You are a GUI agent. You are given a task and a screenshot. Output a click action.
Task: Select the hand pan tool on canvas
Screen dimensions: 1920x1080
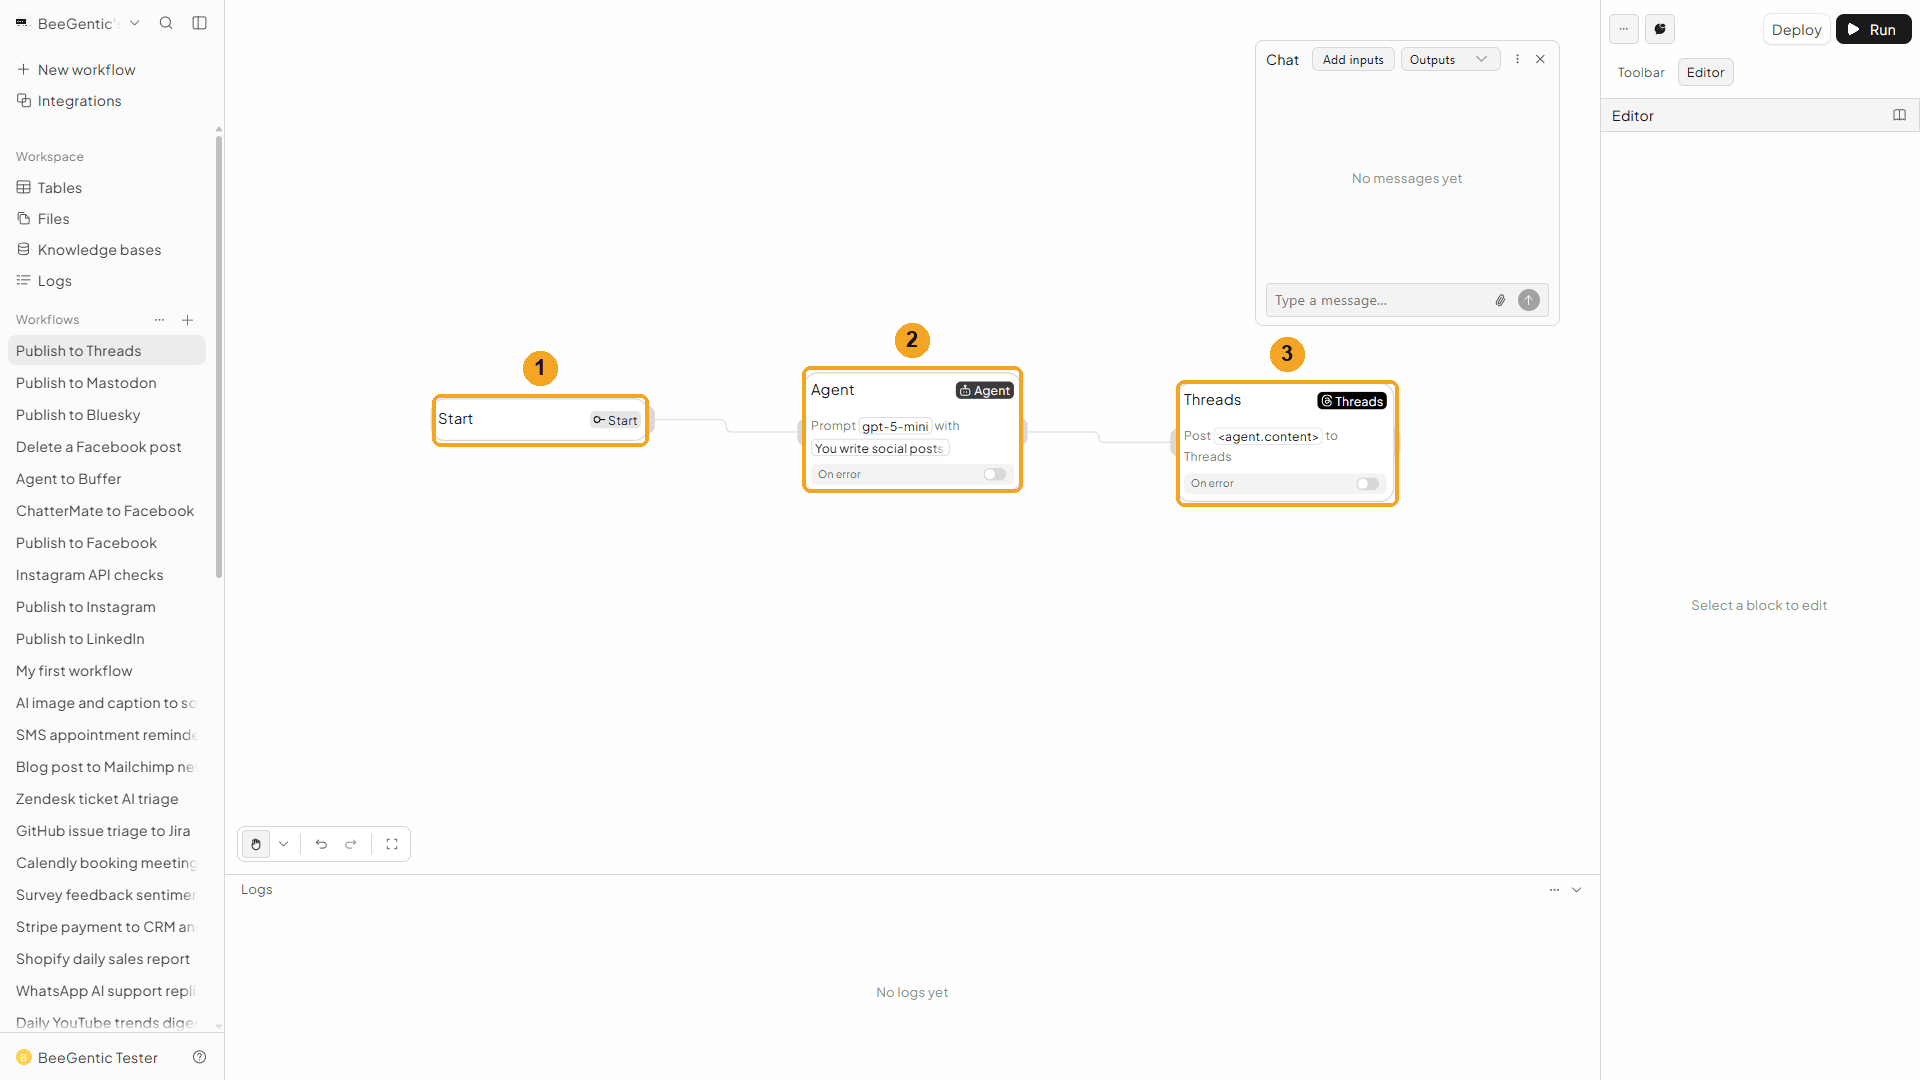(x=256, y=844)
